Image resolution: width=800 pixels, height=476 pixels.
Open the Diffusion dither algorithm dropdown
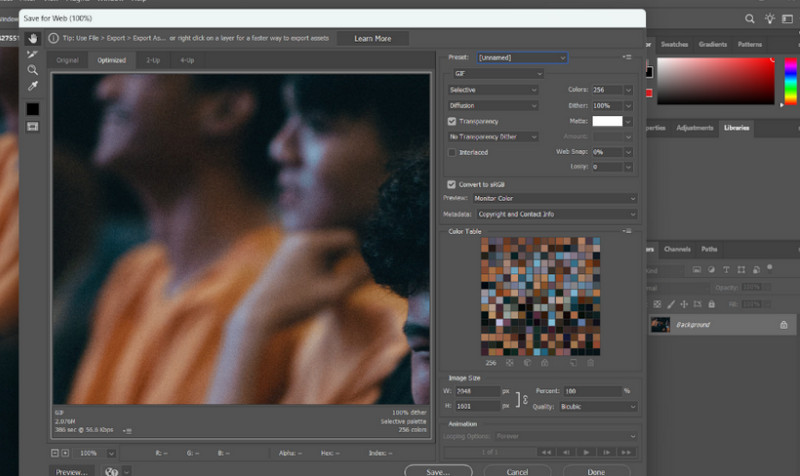pos(493,106)
